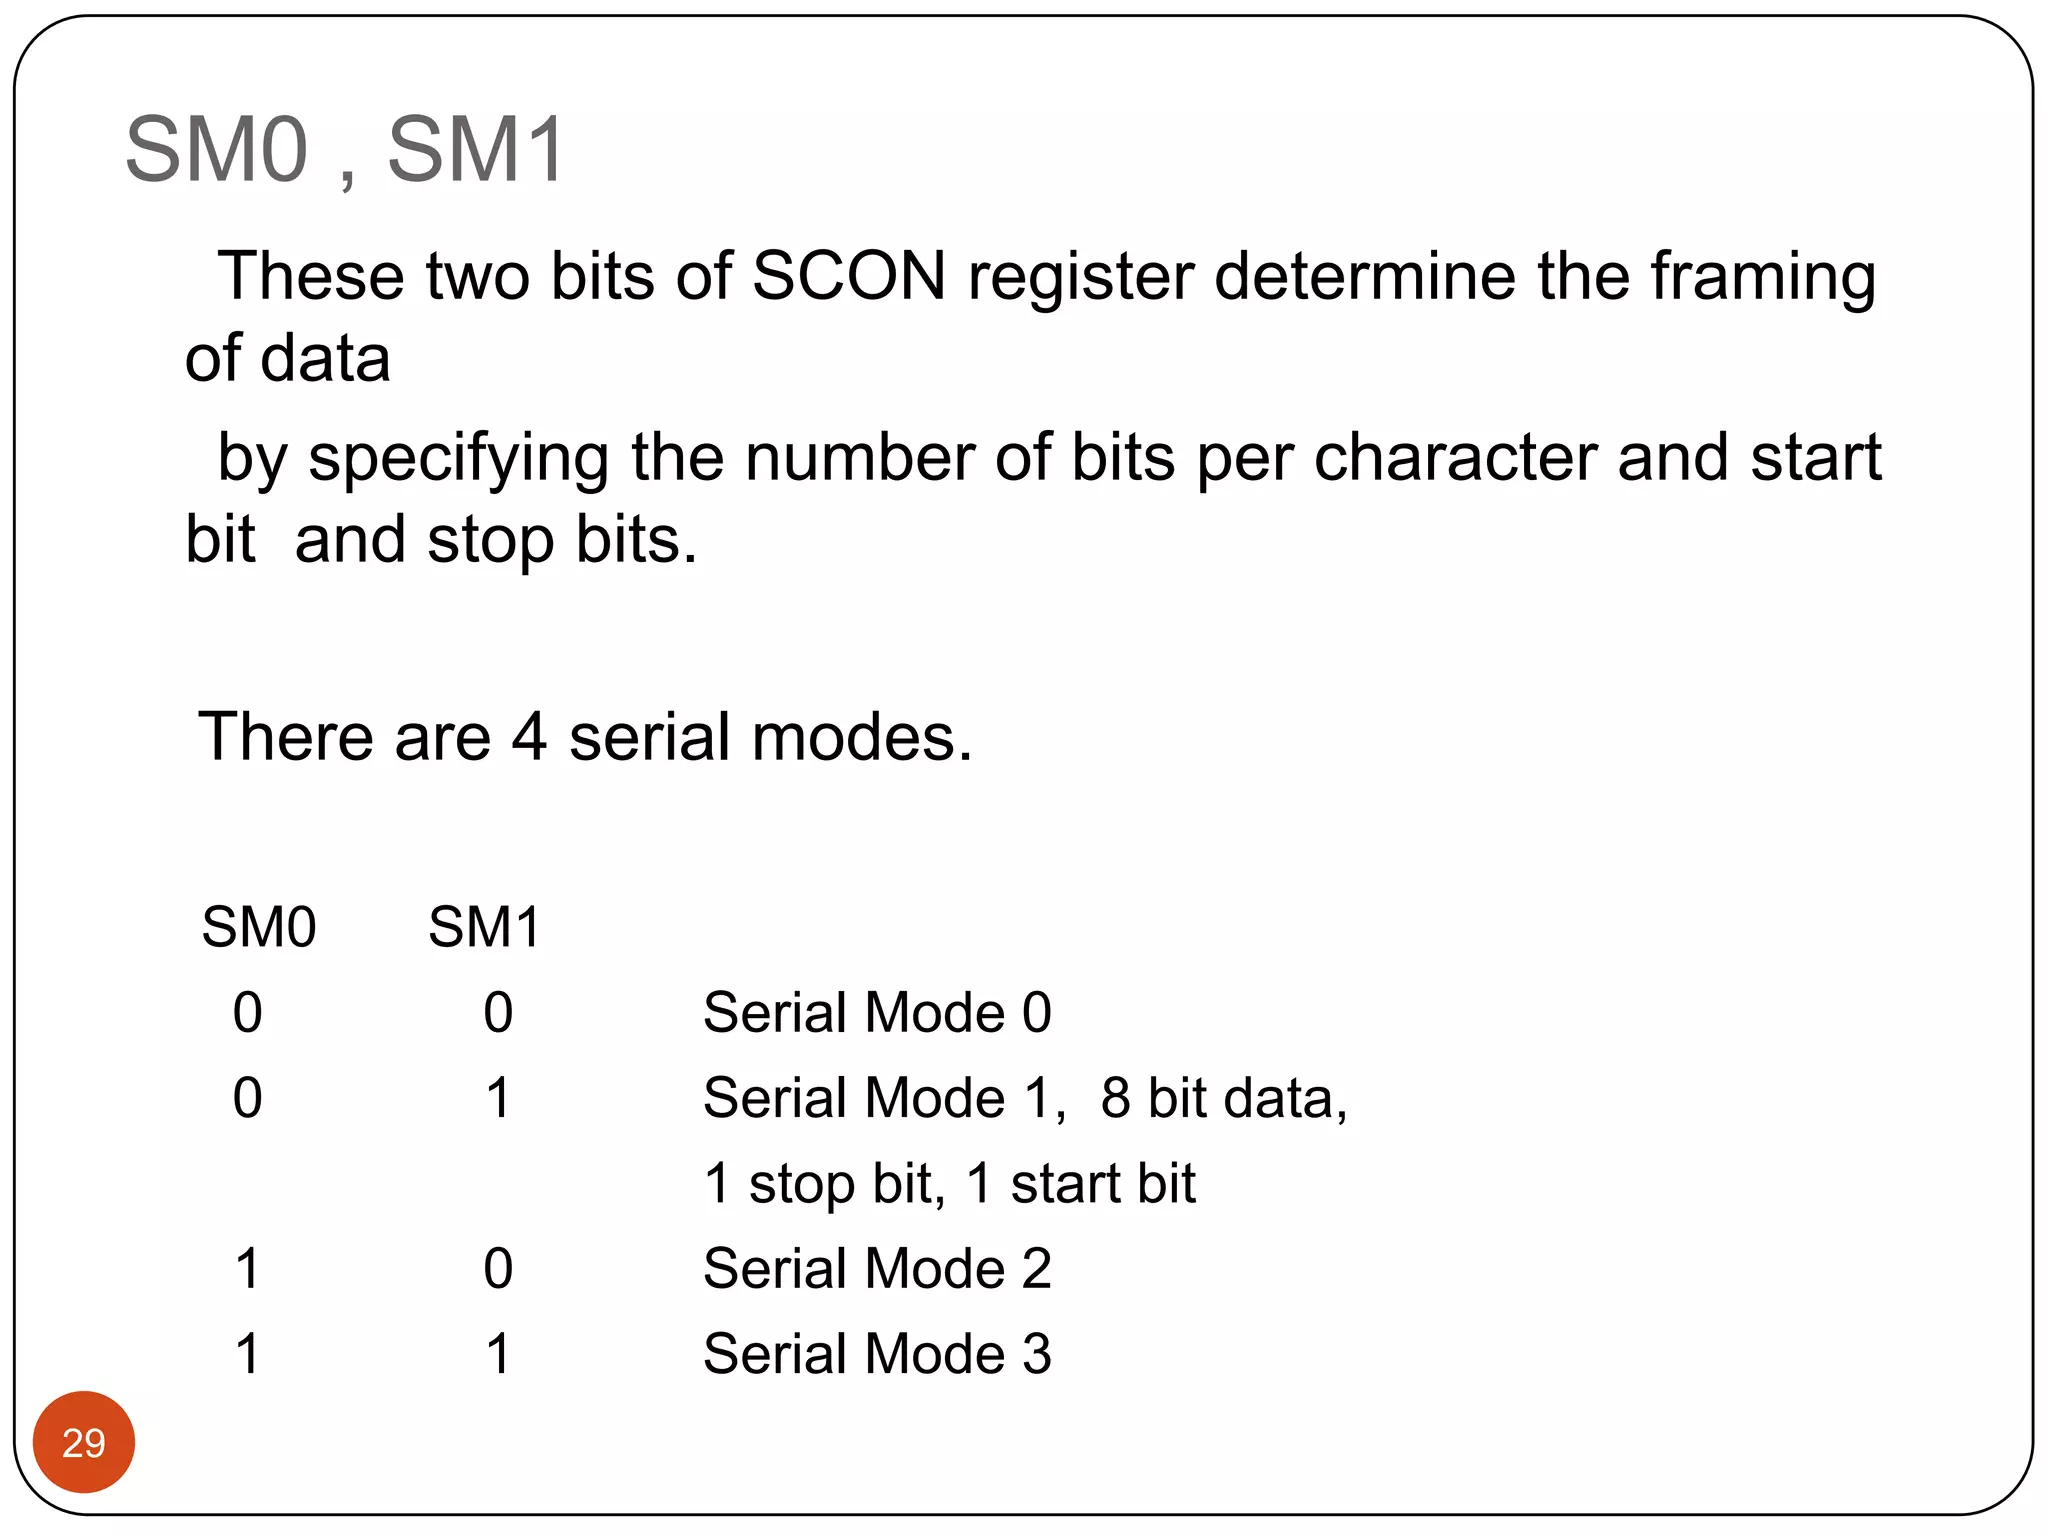Click the SM1 value 0 in Mode 2 row
Screen dimensions: 2048x1536
click(x=498, y=1268)
